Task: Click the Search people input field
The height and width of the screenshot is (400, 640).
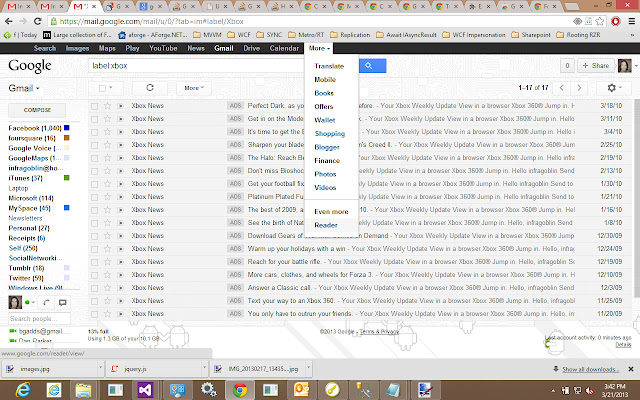Action: coord(39,318)
